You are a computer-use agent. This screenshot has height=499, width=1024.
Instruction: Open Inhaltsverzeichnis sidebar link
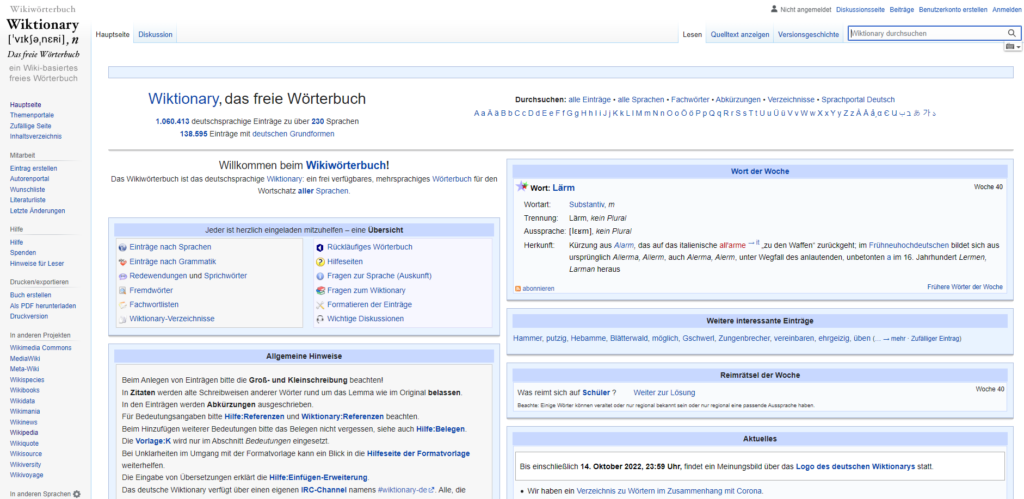click(36, 137)
